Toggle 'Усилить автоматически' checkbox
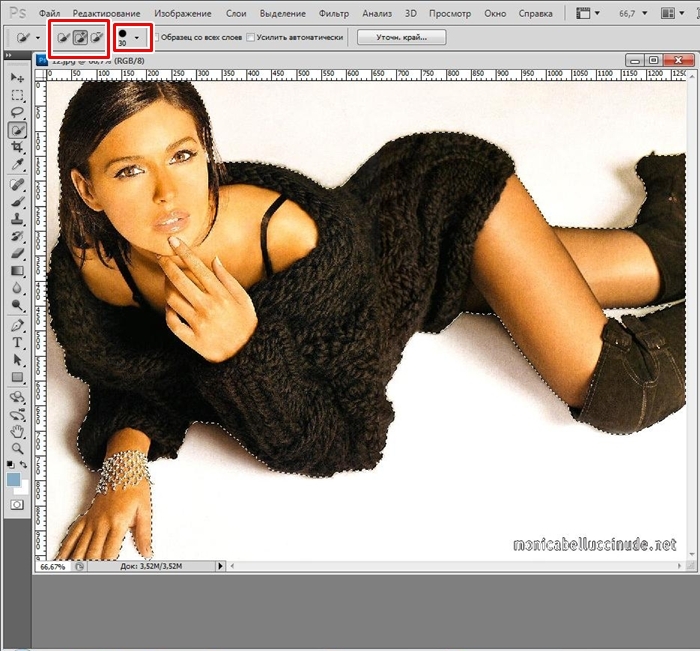This screenshot has height=651, width=700. point(250,37)
